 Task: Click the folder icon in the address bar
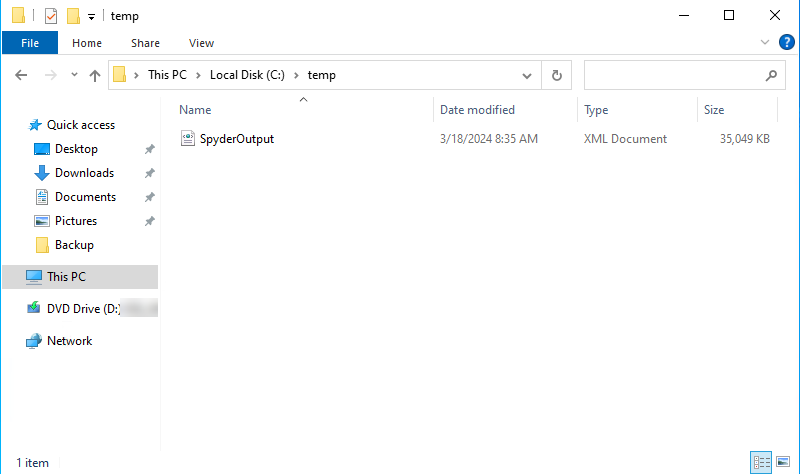[x=119, y=74]
